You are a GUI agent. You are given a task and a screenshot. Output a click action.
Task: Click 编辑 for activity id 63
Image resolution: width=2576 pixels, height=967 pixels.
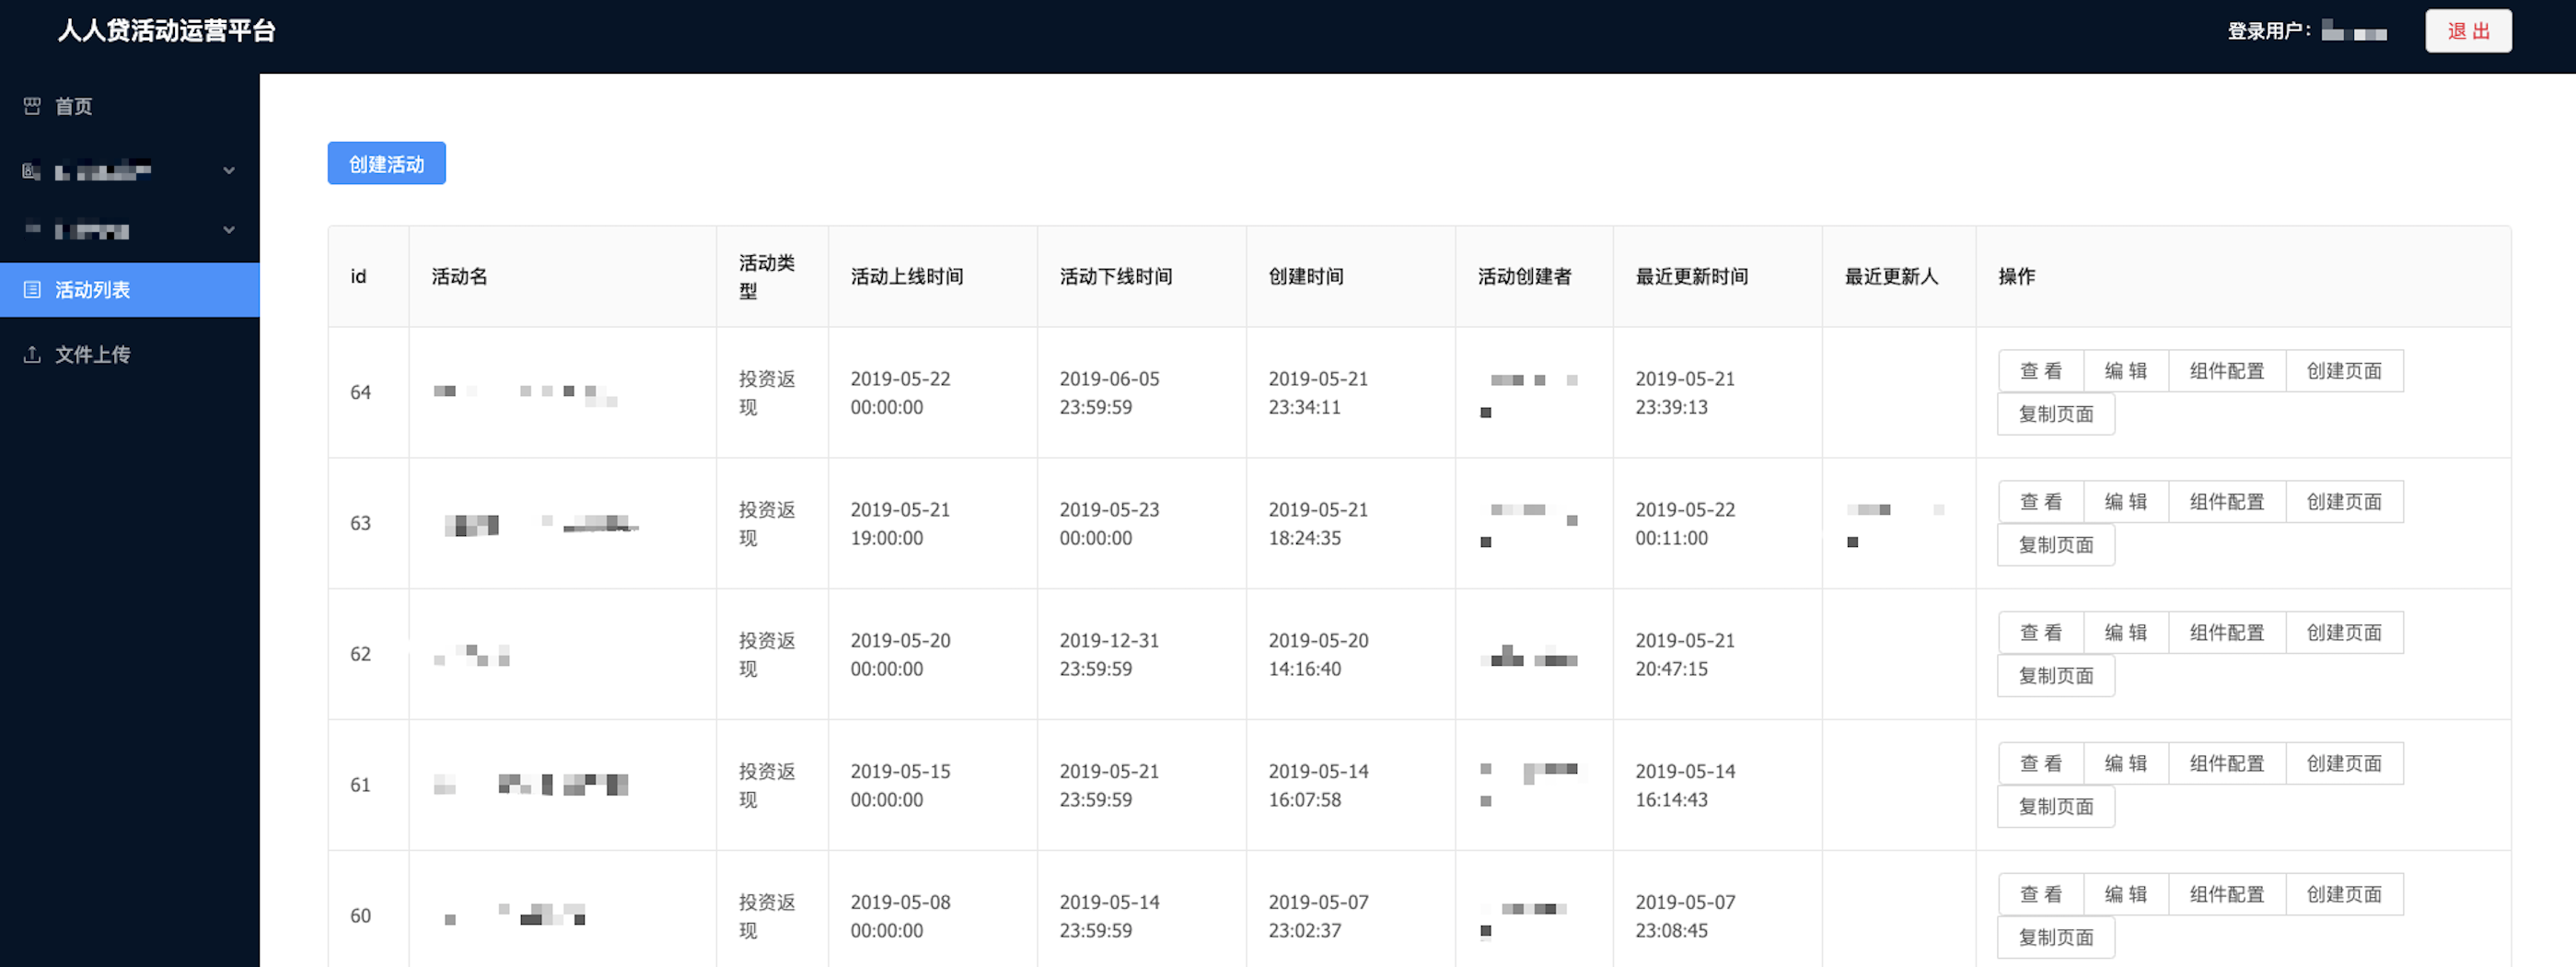pyautogui.click(x=2126, y=502)
